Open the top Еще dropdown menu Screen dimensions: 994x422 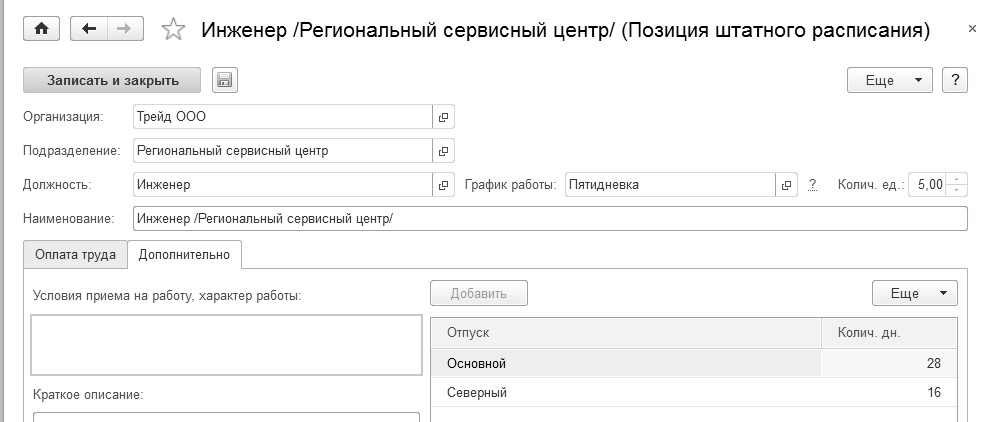pos(889,80)
